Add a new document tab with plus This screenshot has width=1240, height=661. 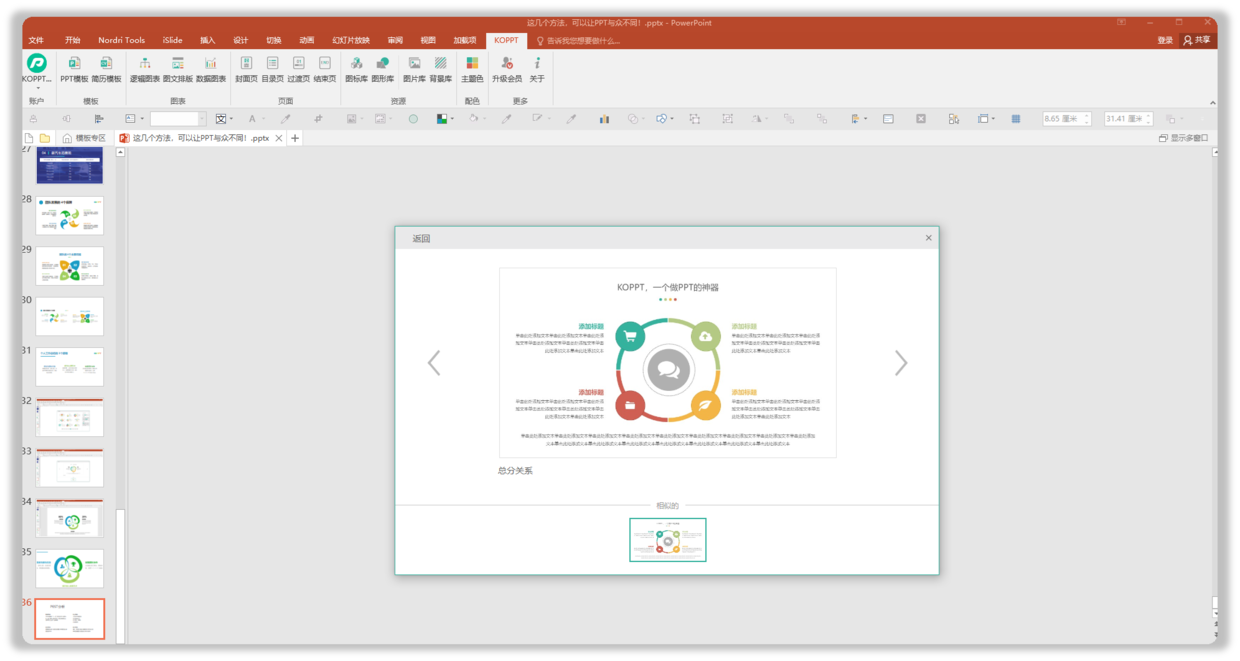[295, 138]
